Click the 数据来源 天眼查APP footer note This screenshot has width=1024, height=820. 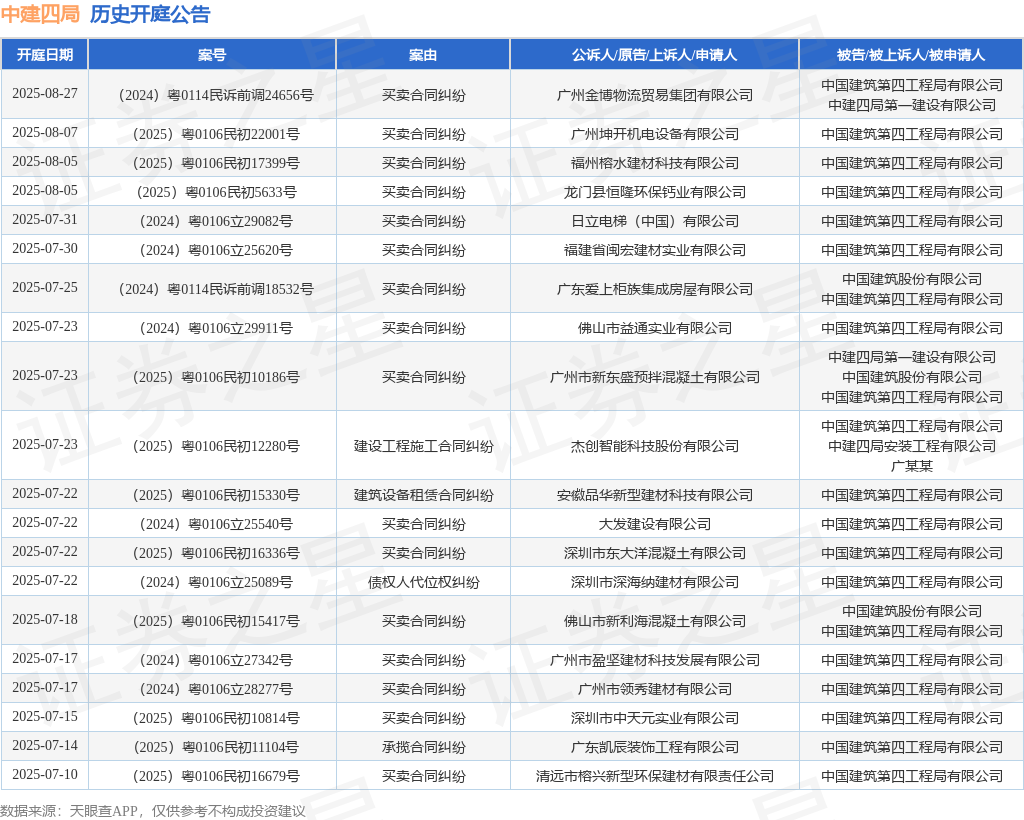[153, 812]
